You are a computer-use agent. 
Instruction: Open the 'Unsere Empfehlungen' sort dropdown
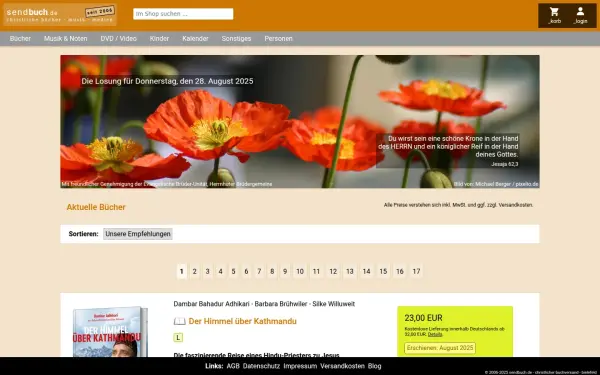click(138, 234)
